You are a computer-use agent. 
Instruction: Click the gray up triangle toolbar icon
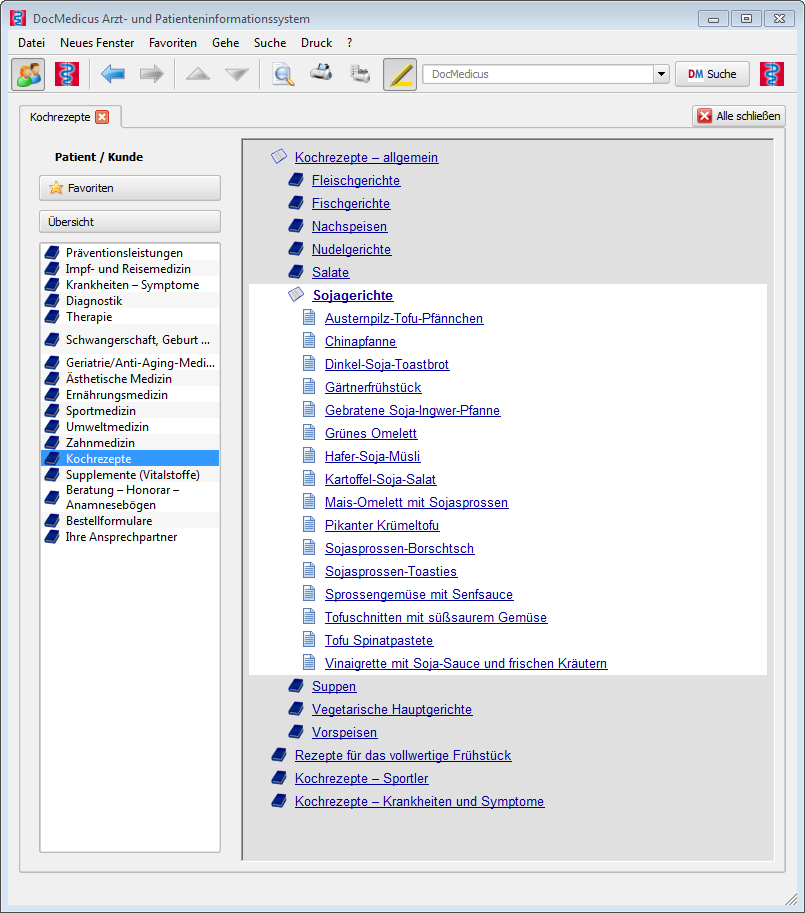point(198,74)
